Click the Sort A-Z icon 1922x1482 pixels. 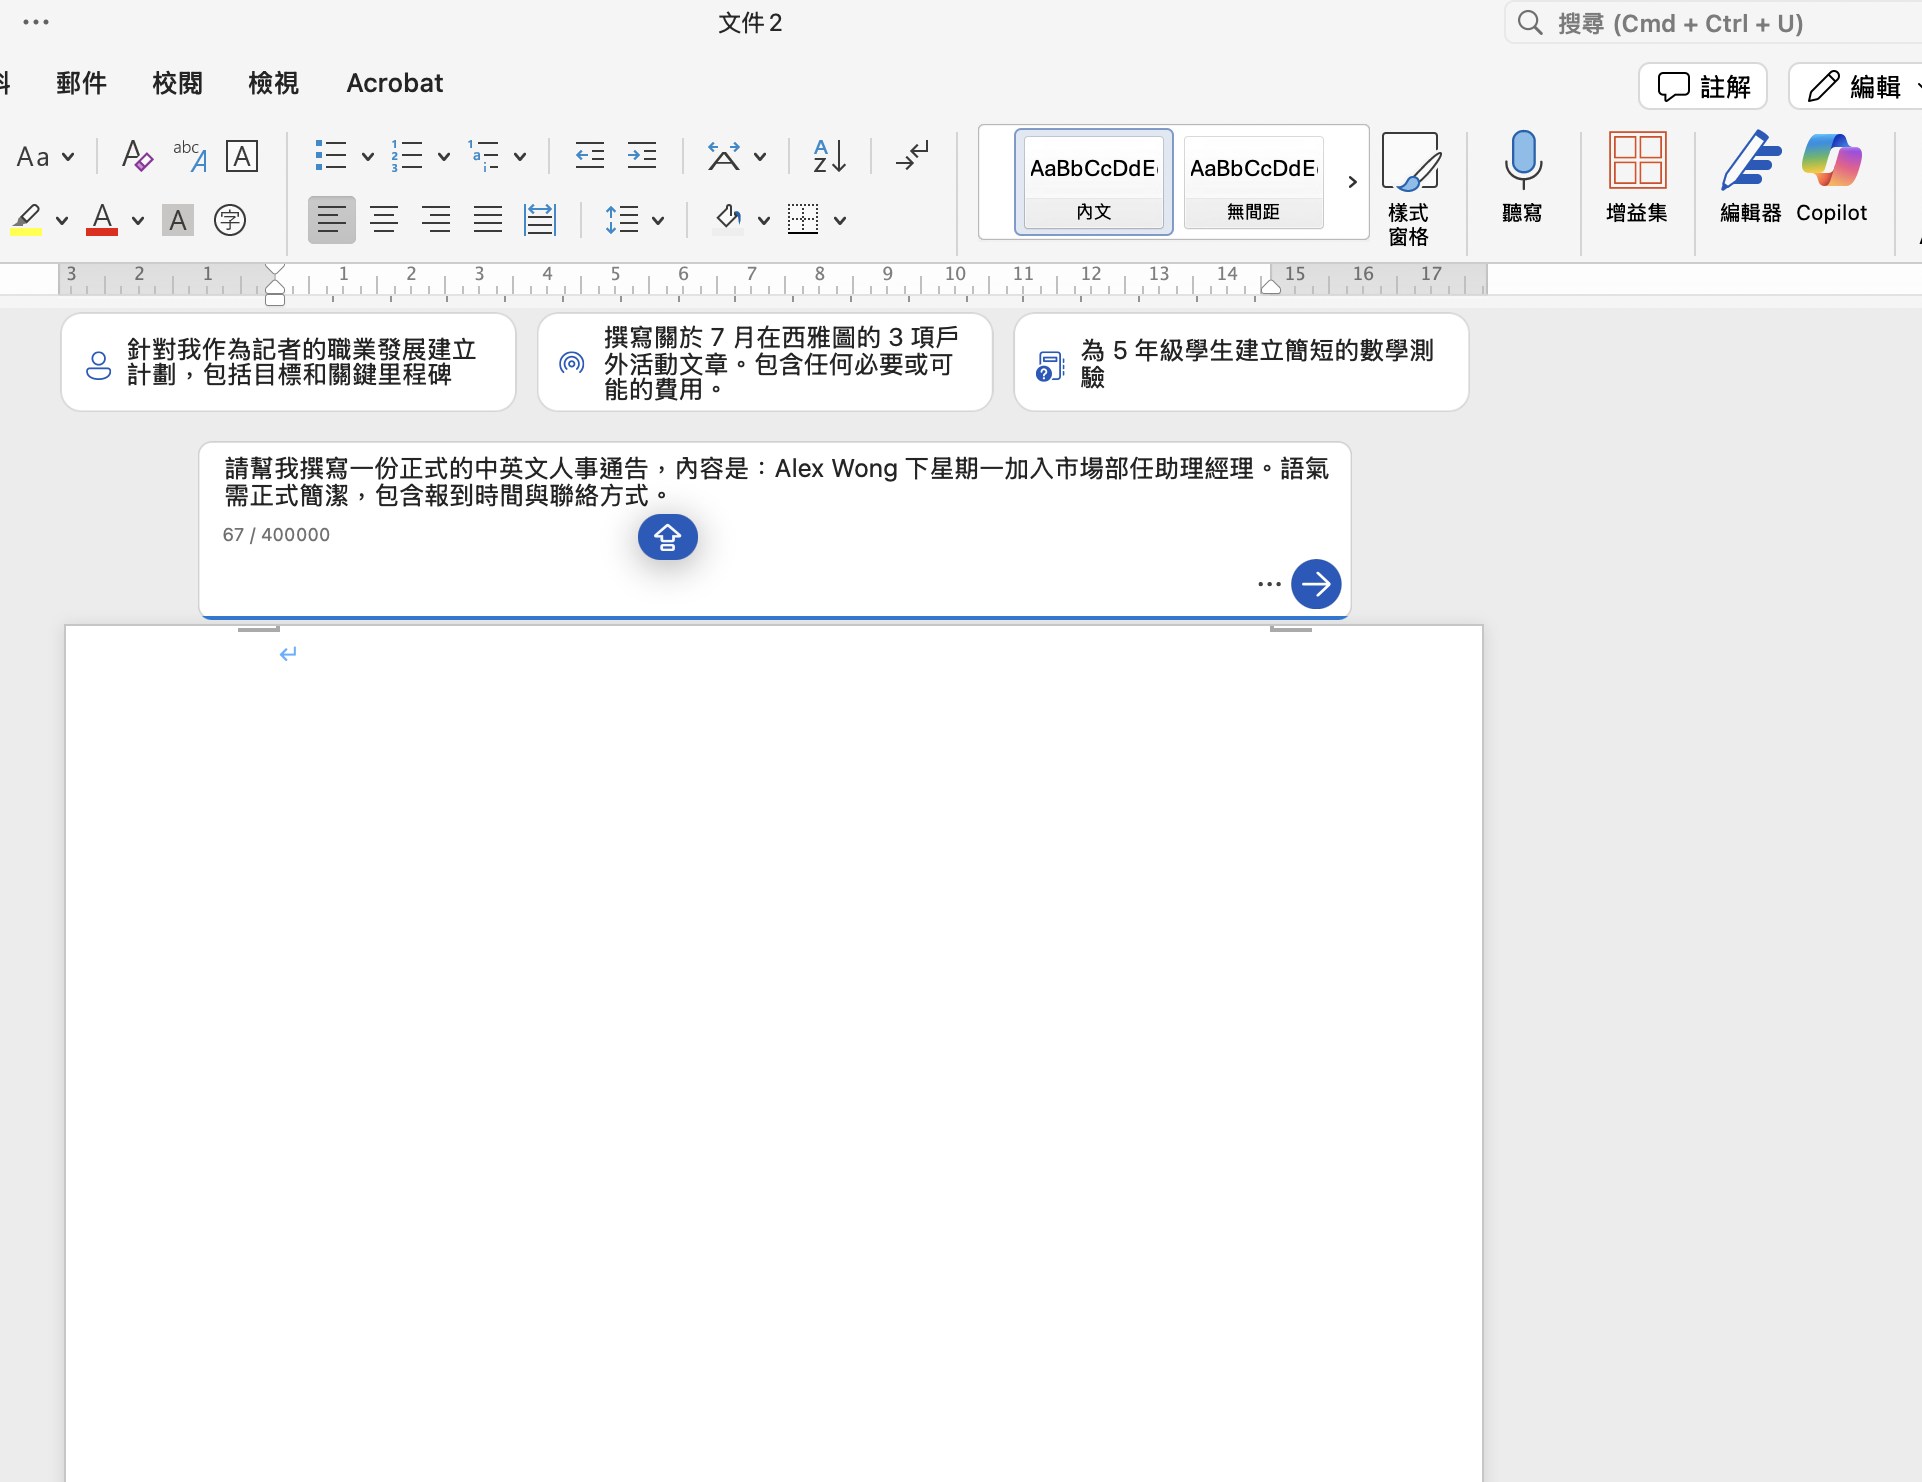click(829, 156)
